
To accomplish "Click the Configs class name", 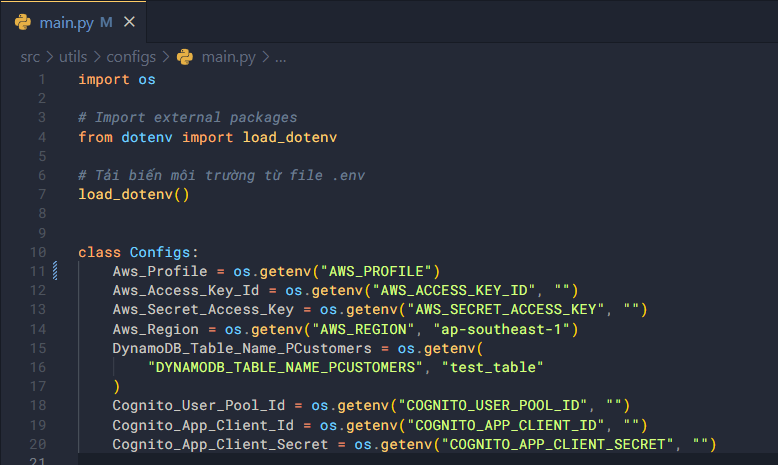I will [163, 251].
